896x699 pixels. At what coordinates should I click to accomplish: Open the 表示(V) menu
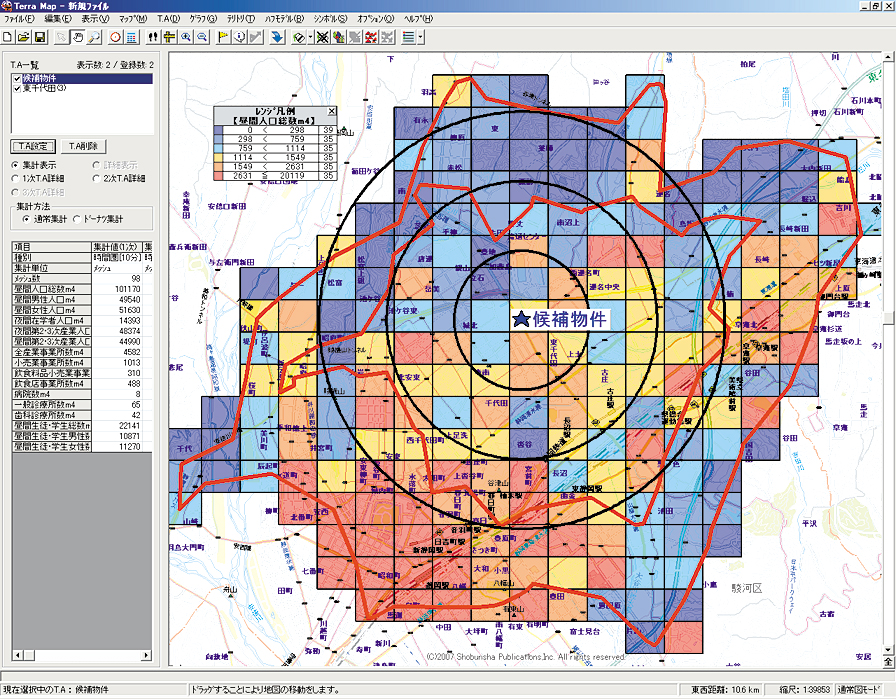[x=95, y=19]
